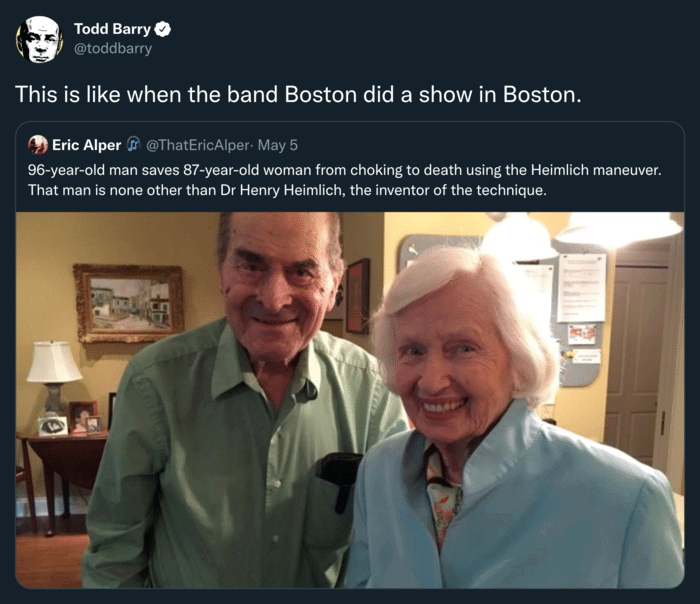Click the tweet text about the band Boston
The image size is (700, 604).
click(x=298, y=95)
